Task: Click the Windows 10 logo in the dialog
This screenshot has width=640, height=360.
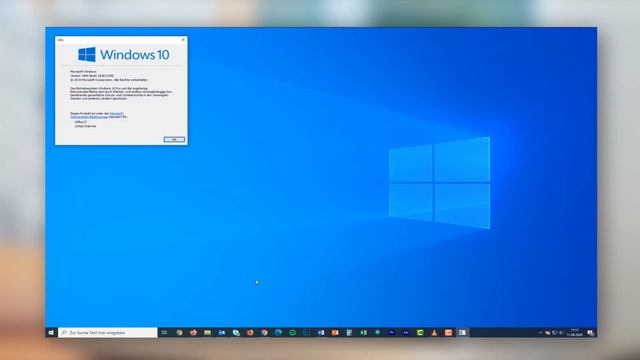Action: pyautogui.click(x=124, y=55)
